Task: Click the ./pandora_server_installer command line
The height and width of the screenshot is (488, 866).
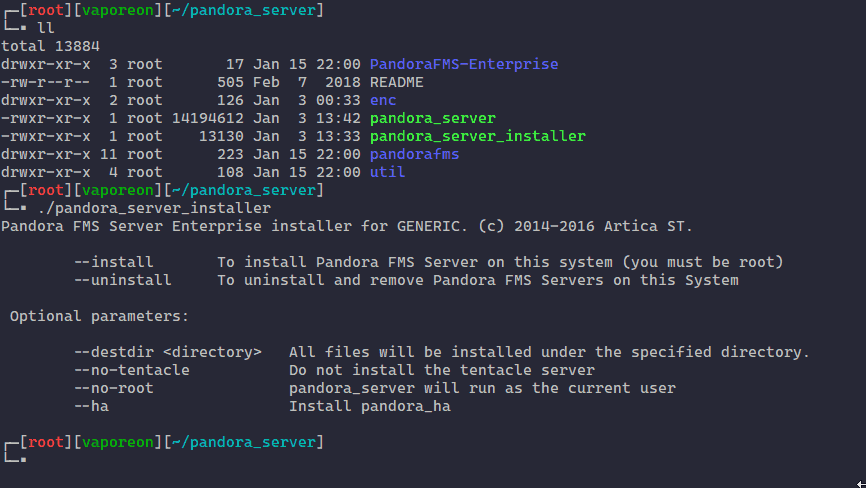Action: tap(154, 208)
